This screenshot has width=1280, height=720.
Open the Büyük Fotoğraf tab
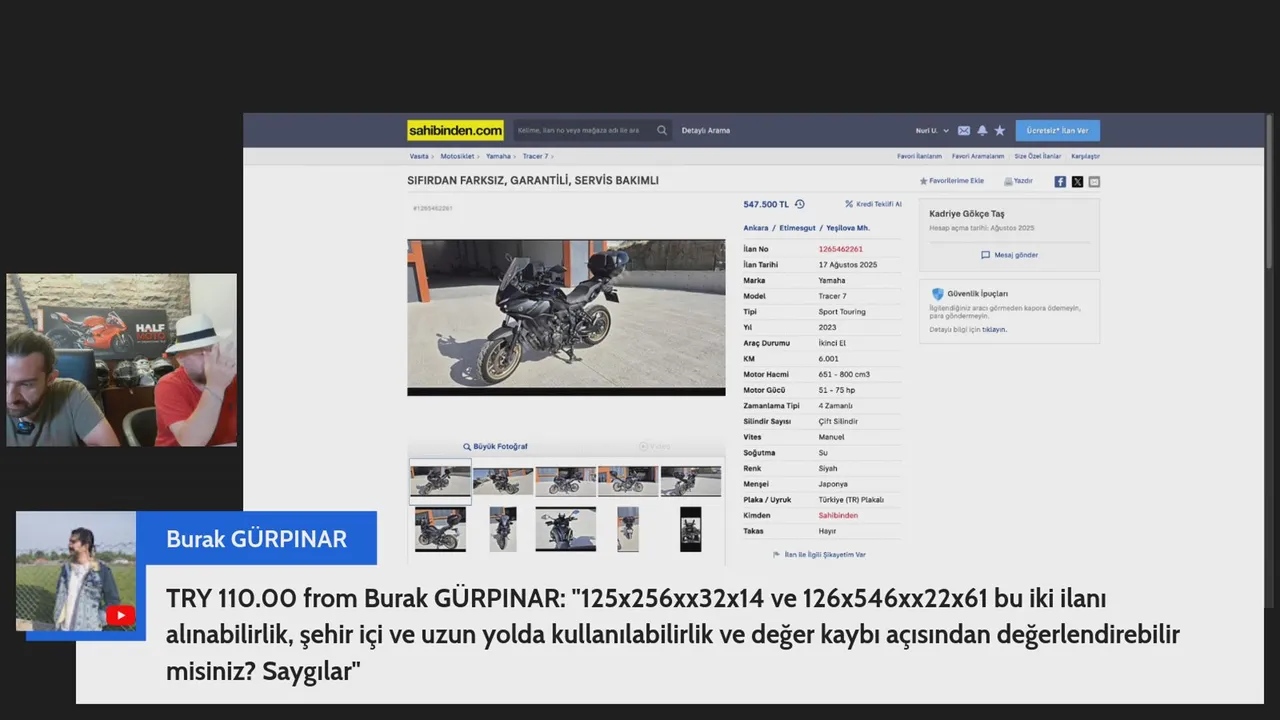click(495, 446)
